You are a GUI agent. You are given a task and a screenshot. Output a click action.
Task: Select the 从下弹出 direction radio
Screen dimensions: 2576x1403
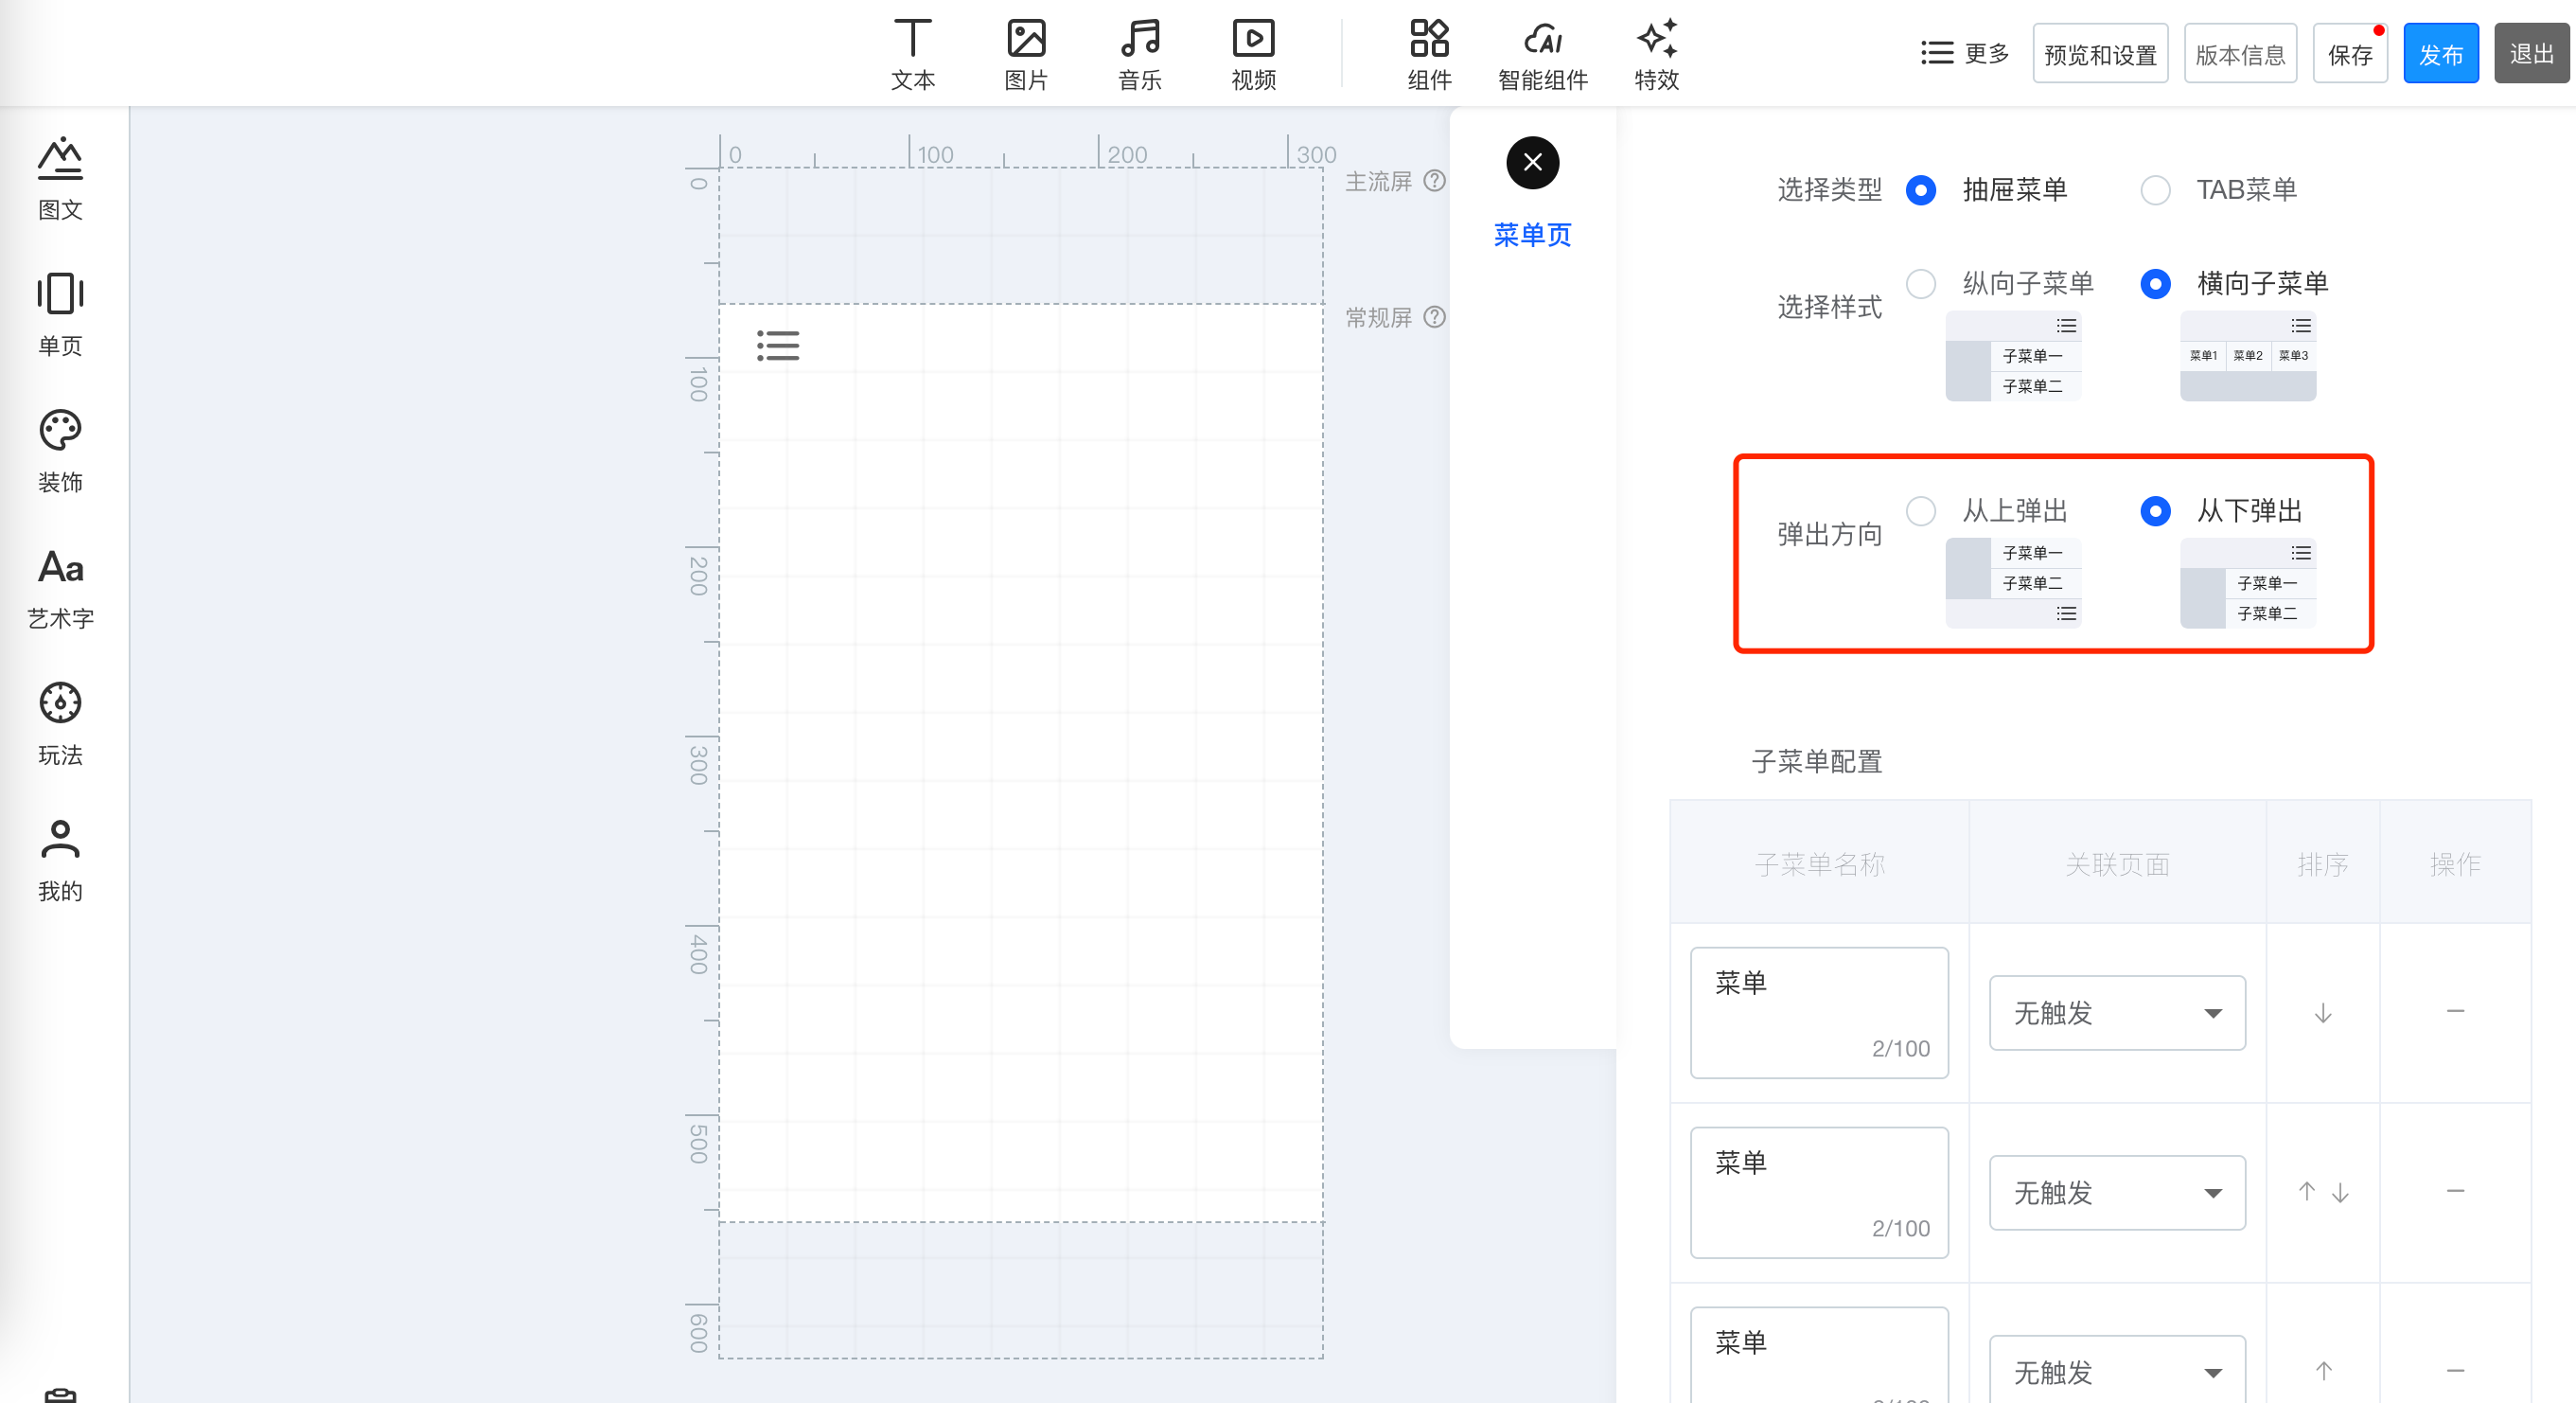(x=2155, y=510)
